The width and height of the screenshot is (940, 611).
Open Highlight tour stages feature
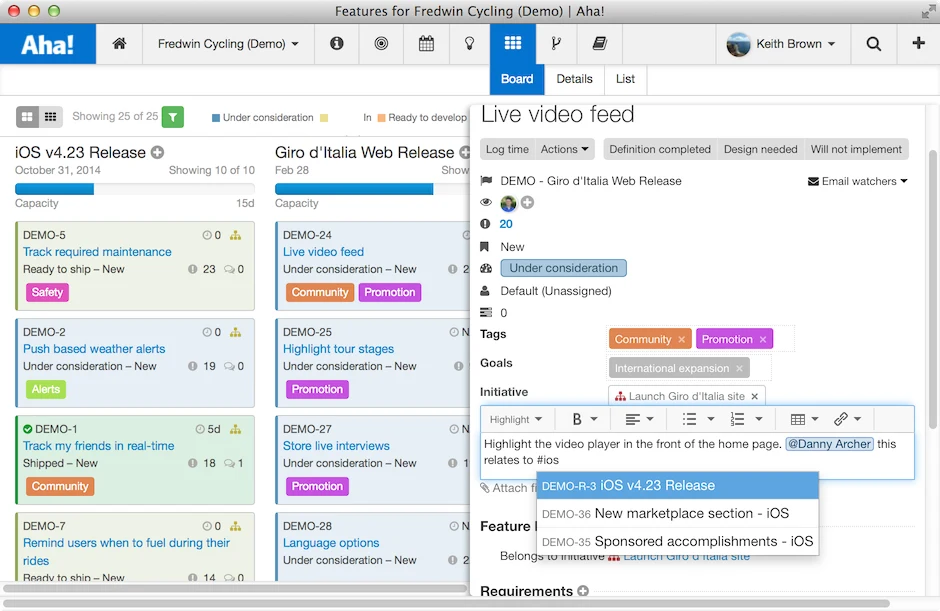coord(338,349)
